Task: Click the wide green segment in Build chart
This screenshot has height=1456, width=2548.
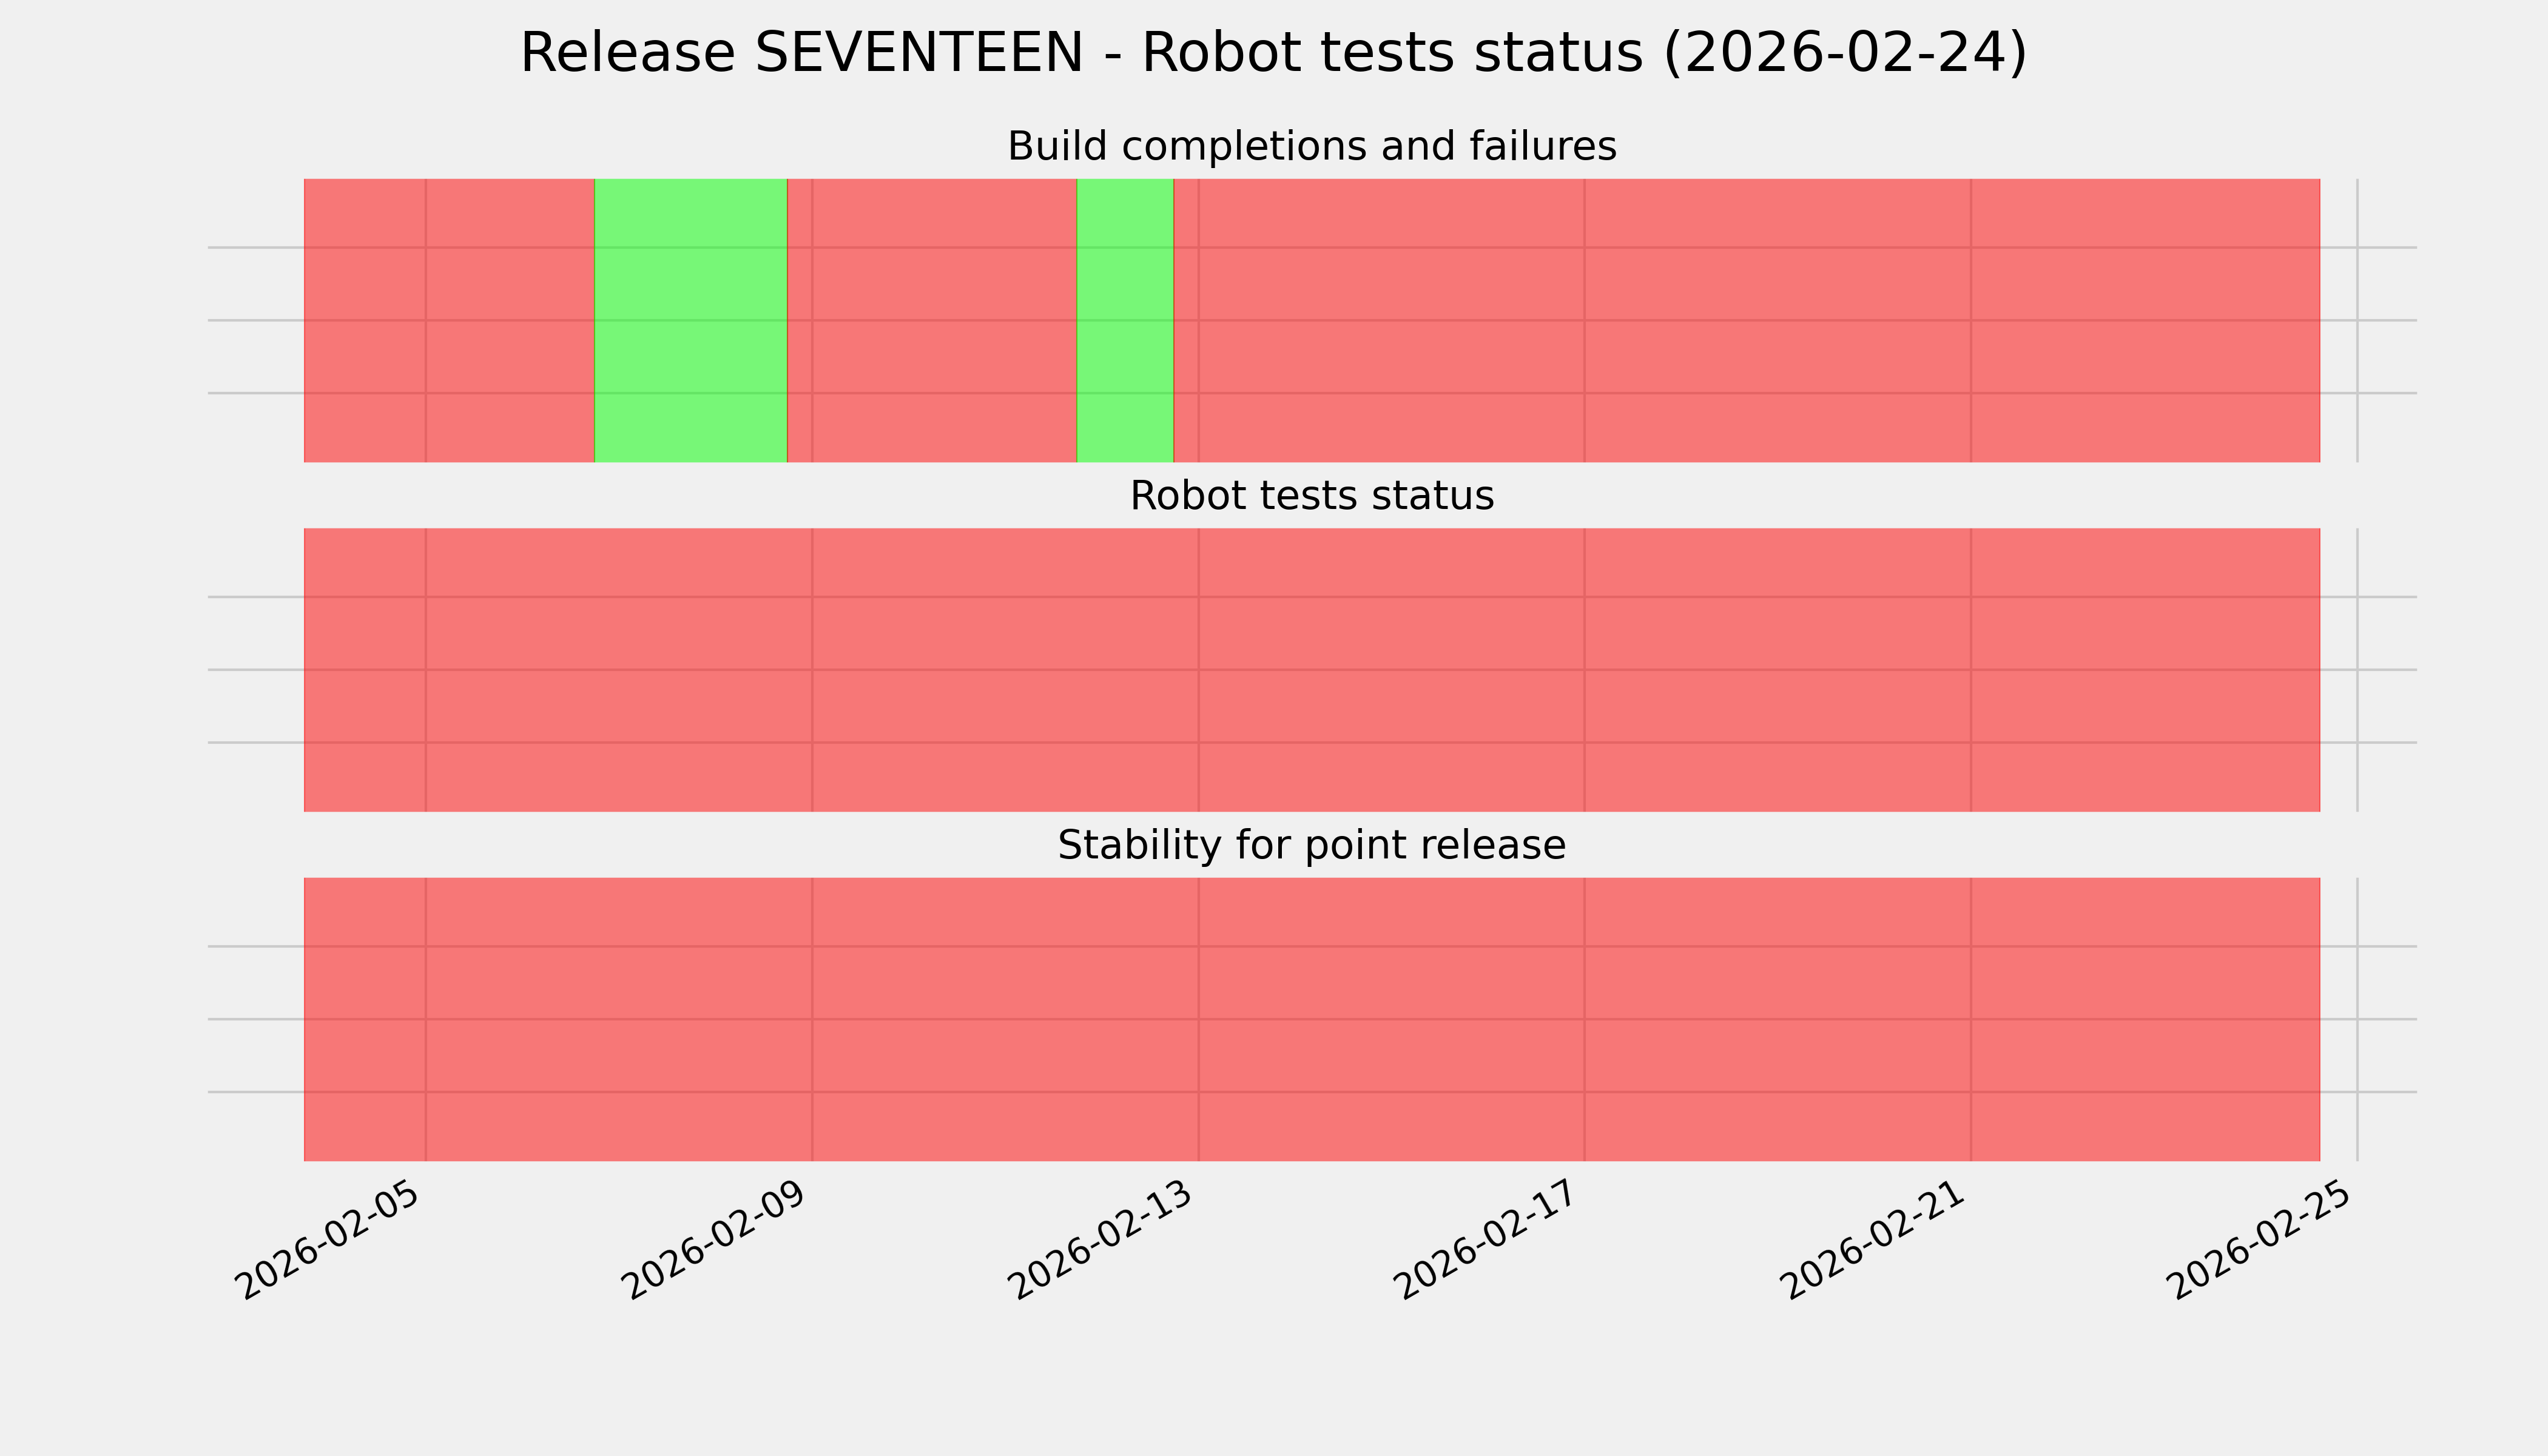Action: tap(691, 320)
